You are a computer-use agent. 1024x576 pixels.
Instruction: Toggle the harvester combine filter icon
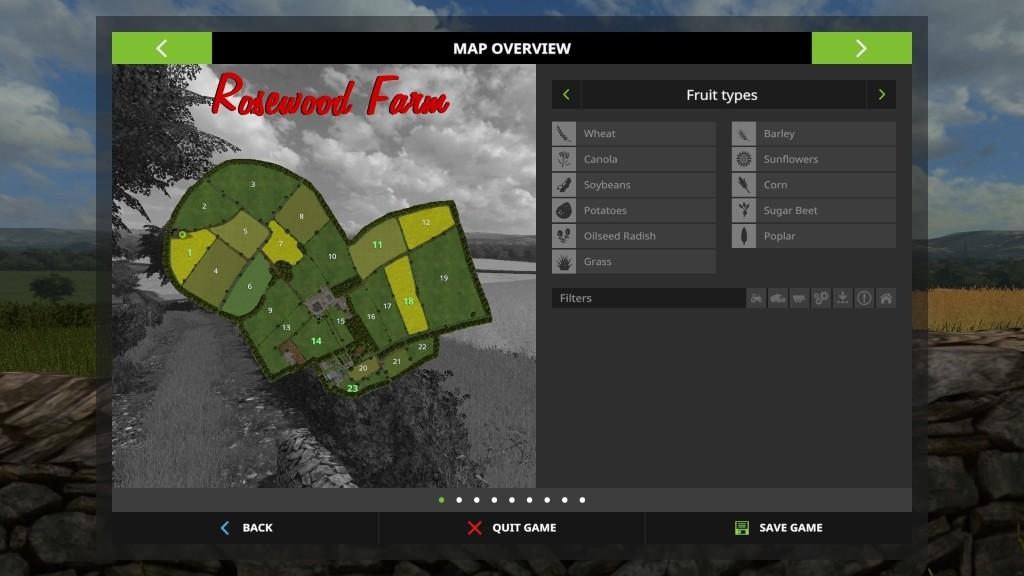(x=778, y=298)
